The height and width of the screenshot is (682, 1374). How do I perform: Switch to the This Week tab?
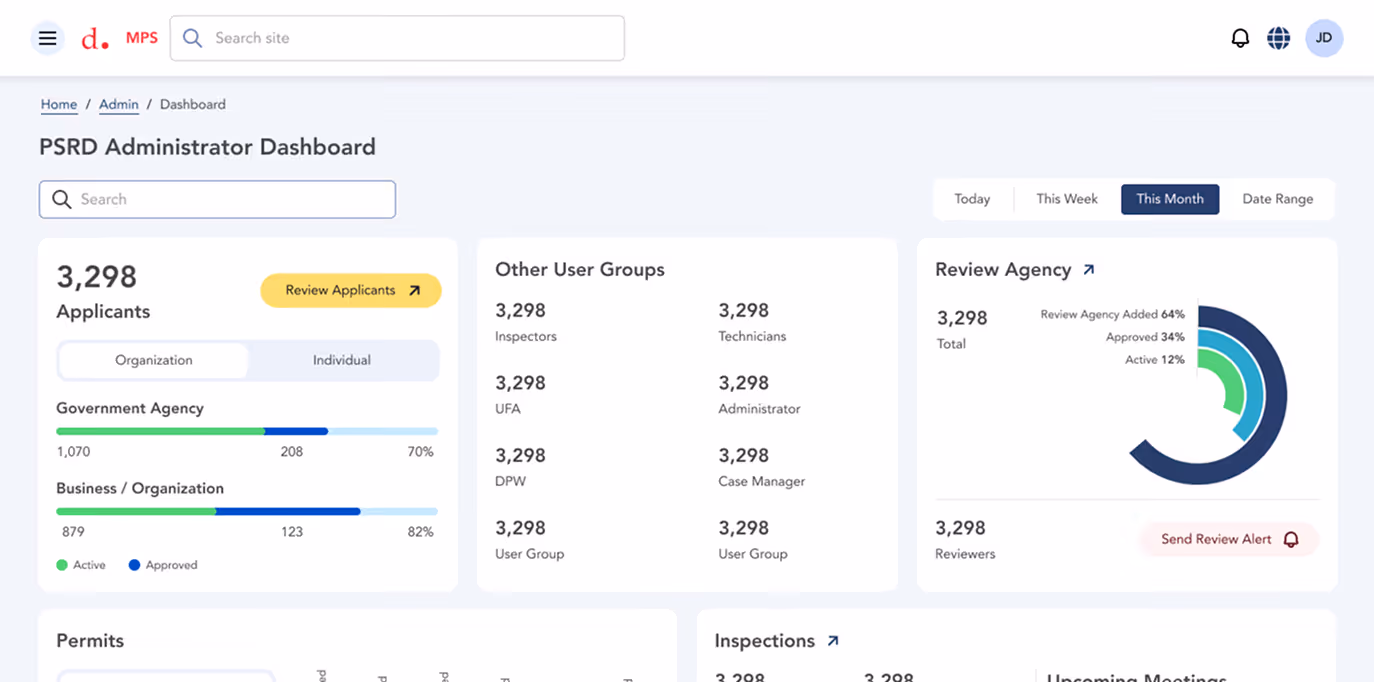coord(1066,198)
